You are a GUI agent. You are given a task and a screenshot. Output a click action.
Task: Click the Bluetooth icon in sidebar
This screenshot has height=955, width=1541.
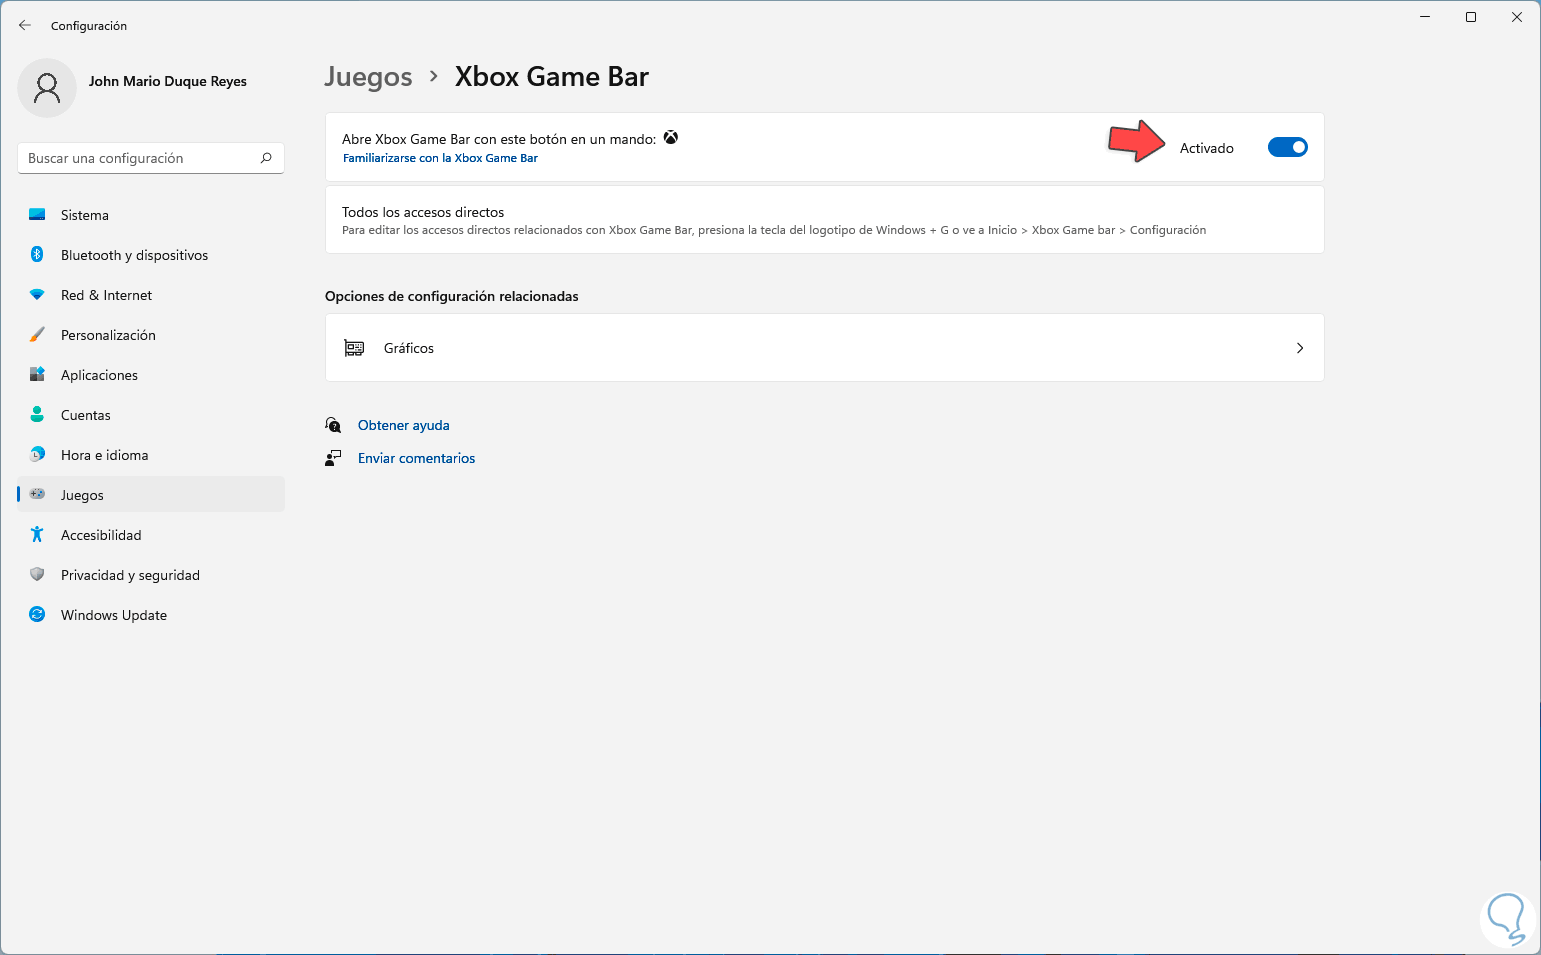coord(37,255)
